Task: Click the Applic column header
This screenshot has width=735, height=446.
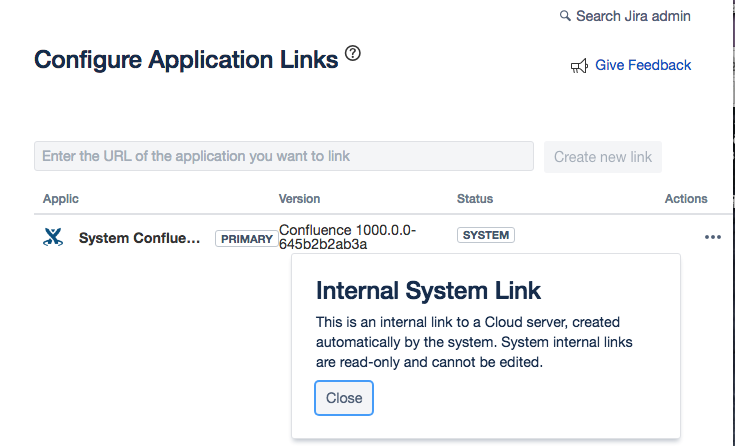Action: [x=61, y=199]
